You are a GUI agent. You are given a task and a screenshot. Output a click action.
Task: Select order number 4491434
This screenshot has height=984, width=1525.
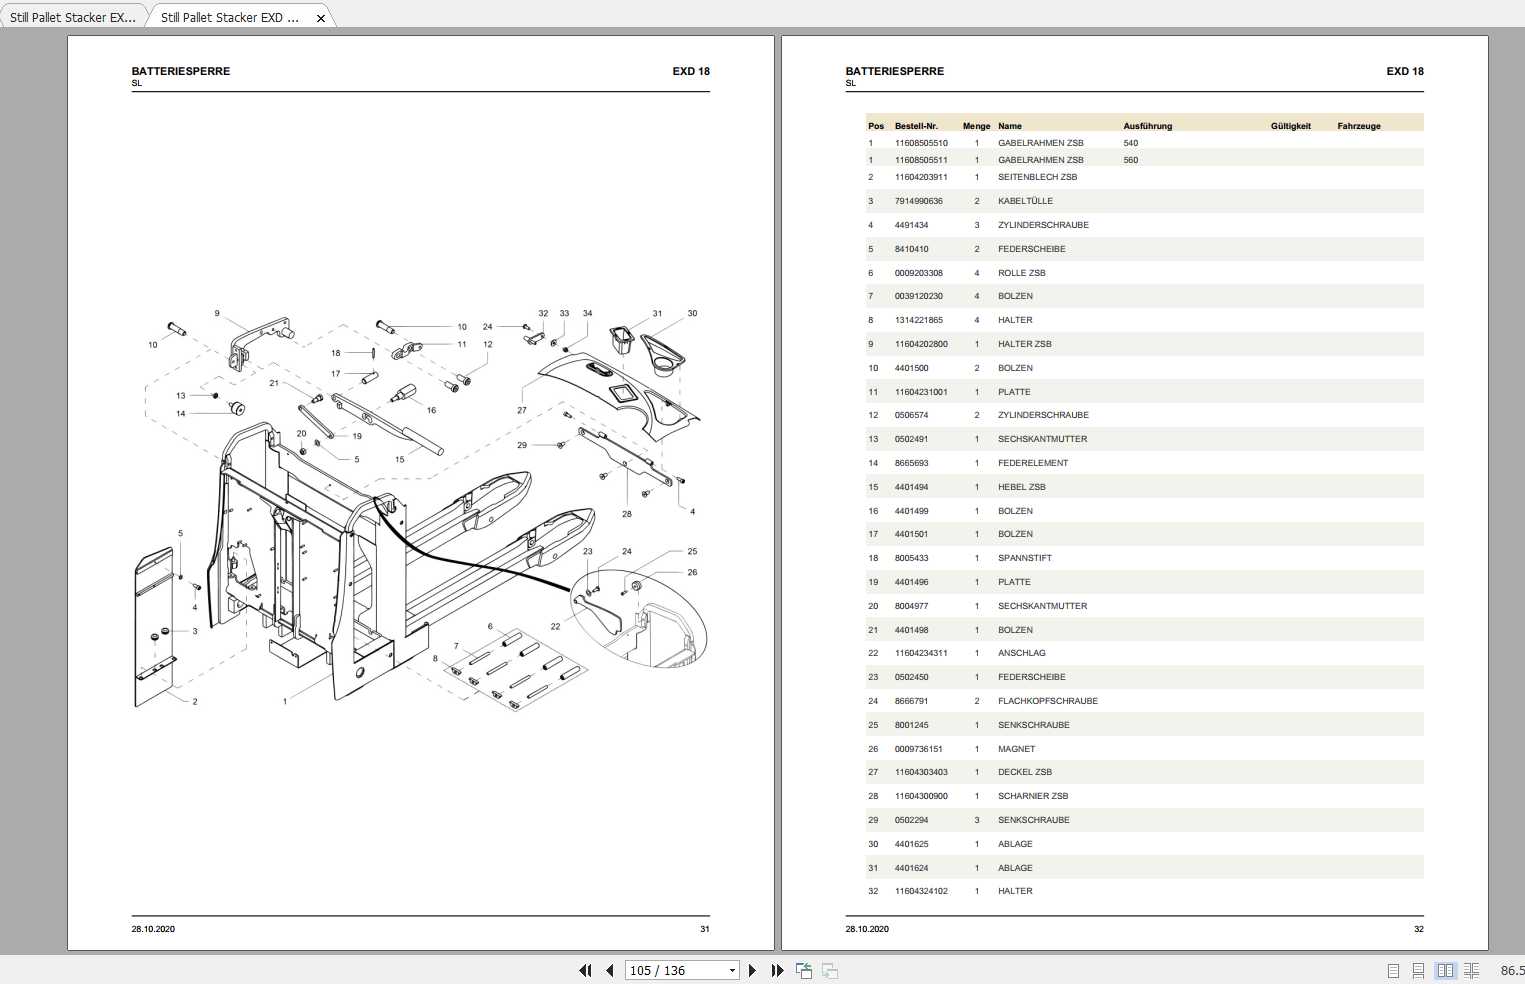click(x=911, y=225)
